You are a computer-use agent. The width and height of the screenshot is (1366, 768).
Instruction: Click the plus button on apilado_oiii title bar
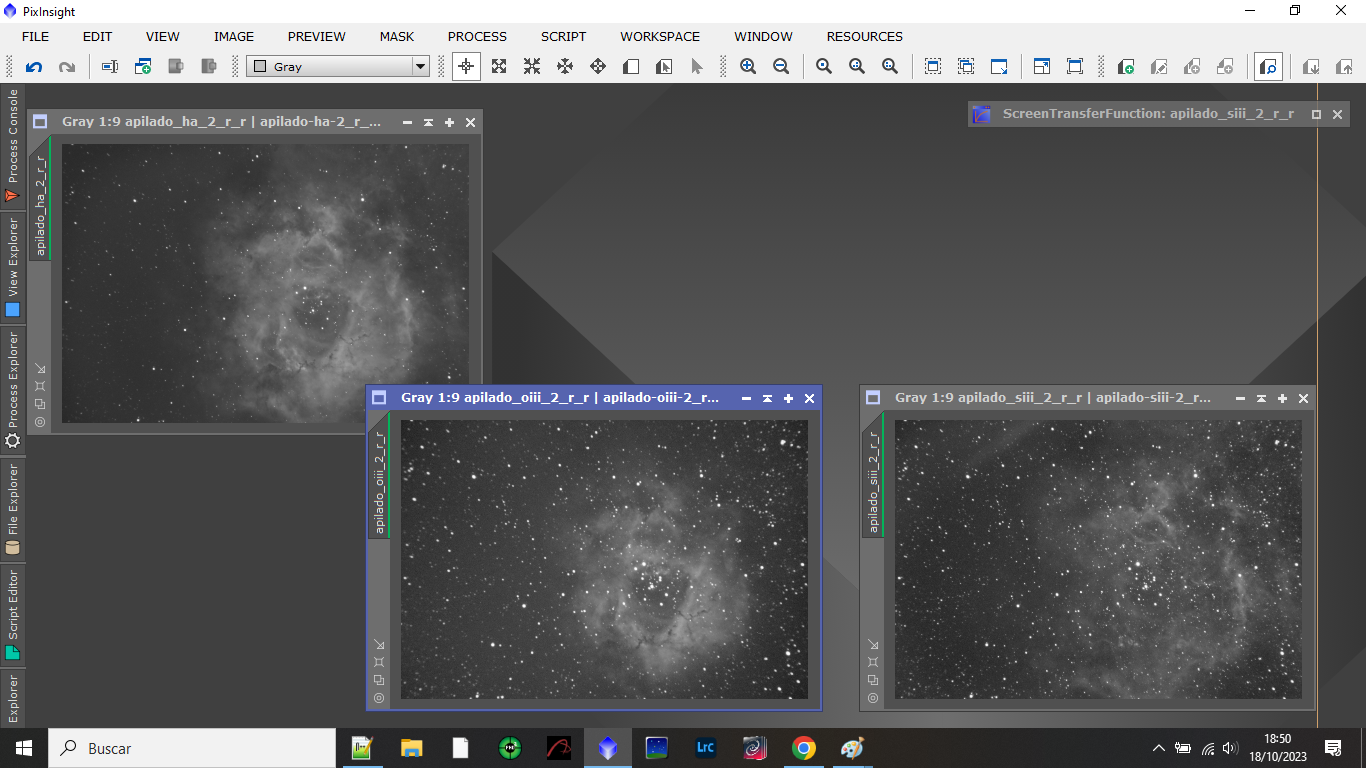click(x=788, y=398)
